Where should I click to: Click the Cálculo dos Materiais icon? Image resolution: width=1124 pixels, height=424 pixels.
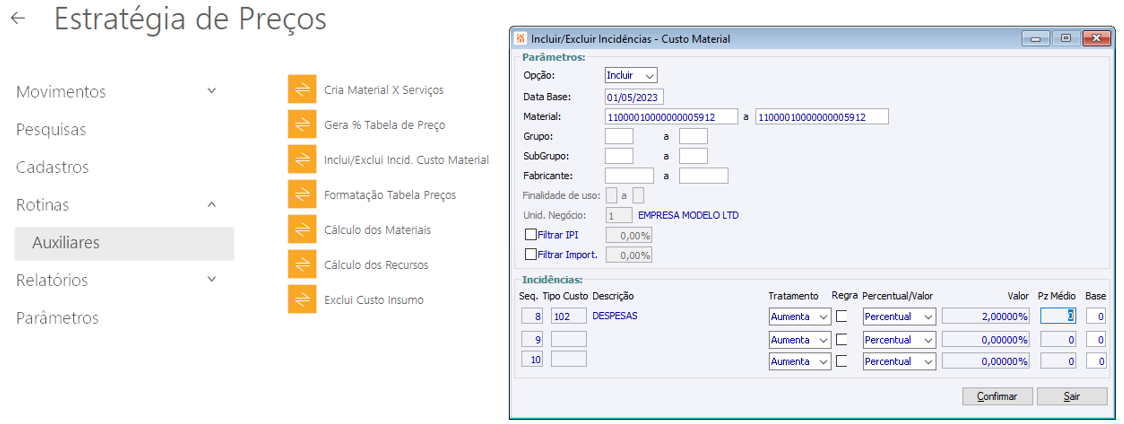pos(302,229)
